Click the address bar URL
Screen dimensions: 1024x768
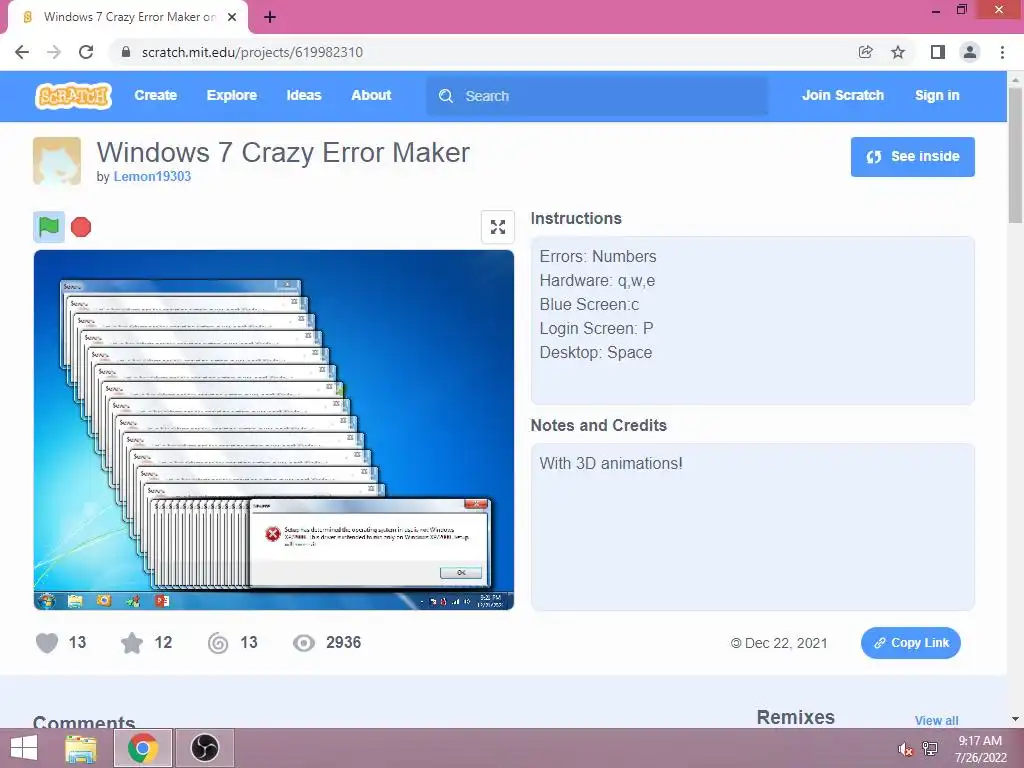pyautogui.click(x=252, y=52)
